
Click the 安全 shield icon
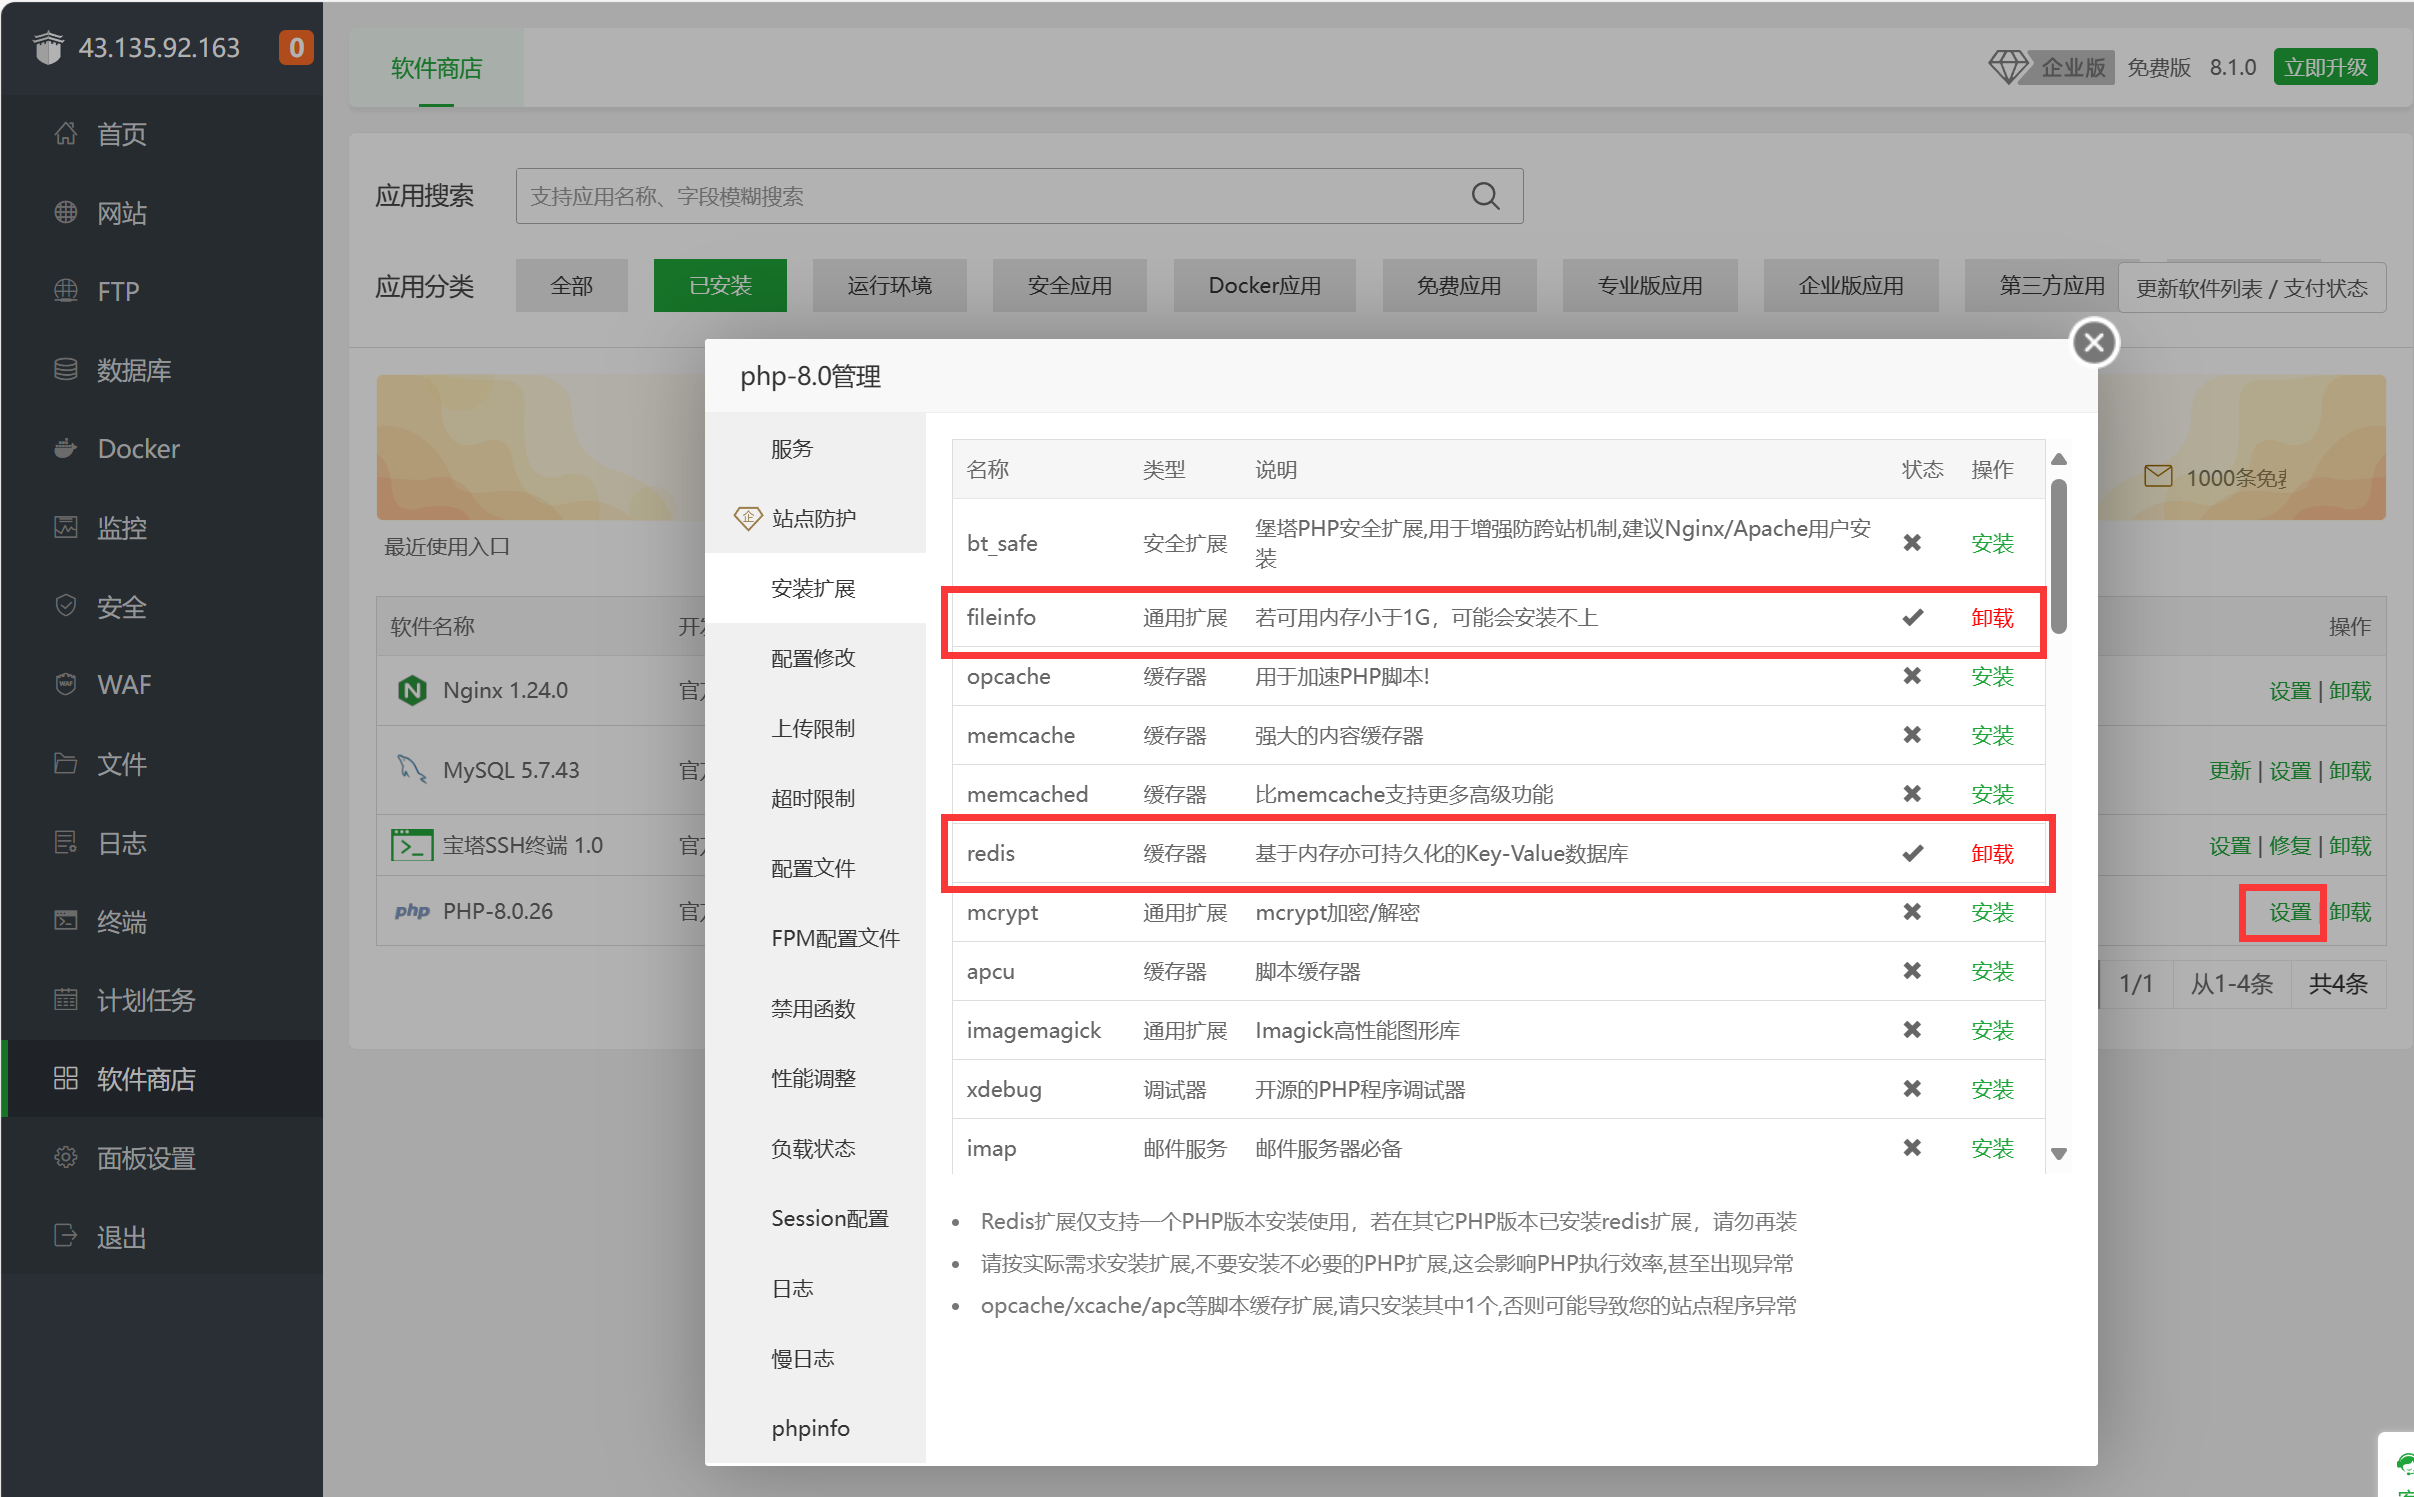pos(66,606)
